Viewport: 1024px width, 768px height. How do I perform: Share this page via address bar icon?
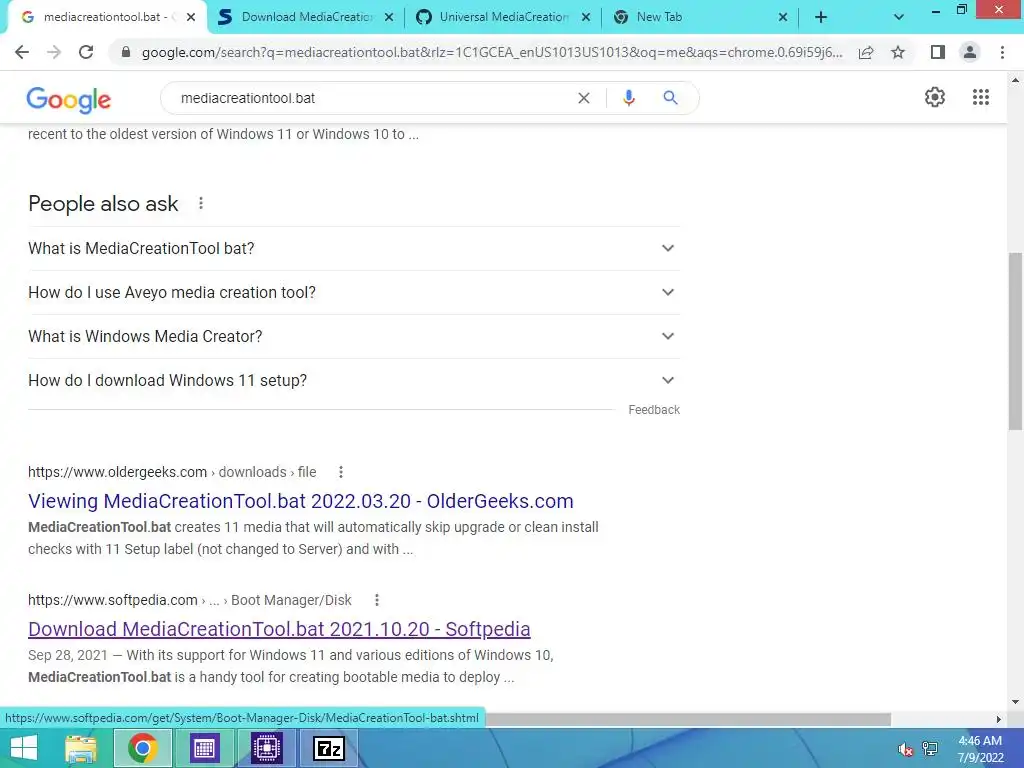coord(866,52)
